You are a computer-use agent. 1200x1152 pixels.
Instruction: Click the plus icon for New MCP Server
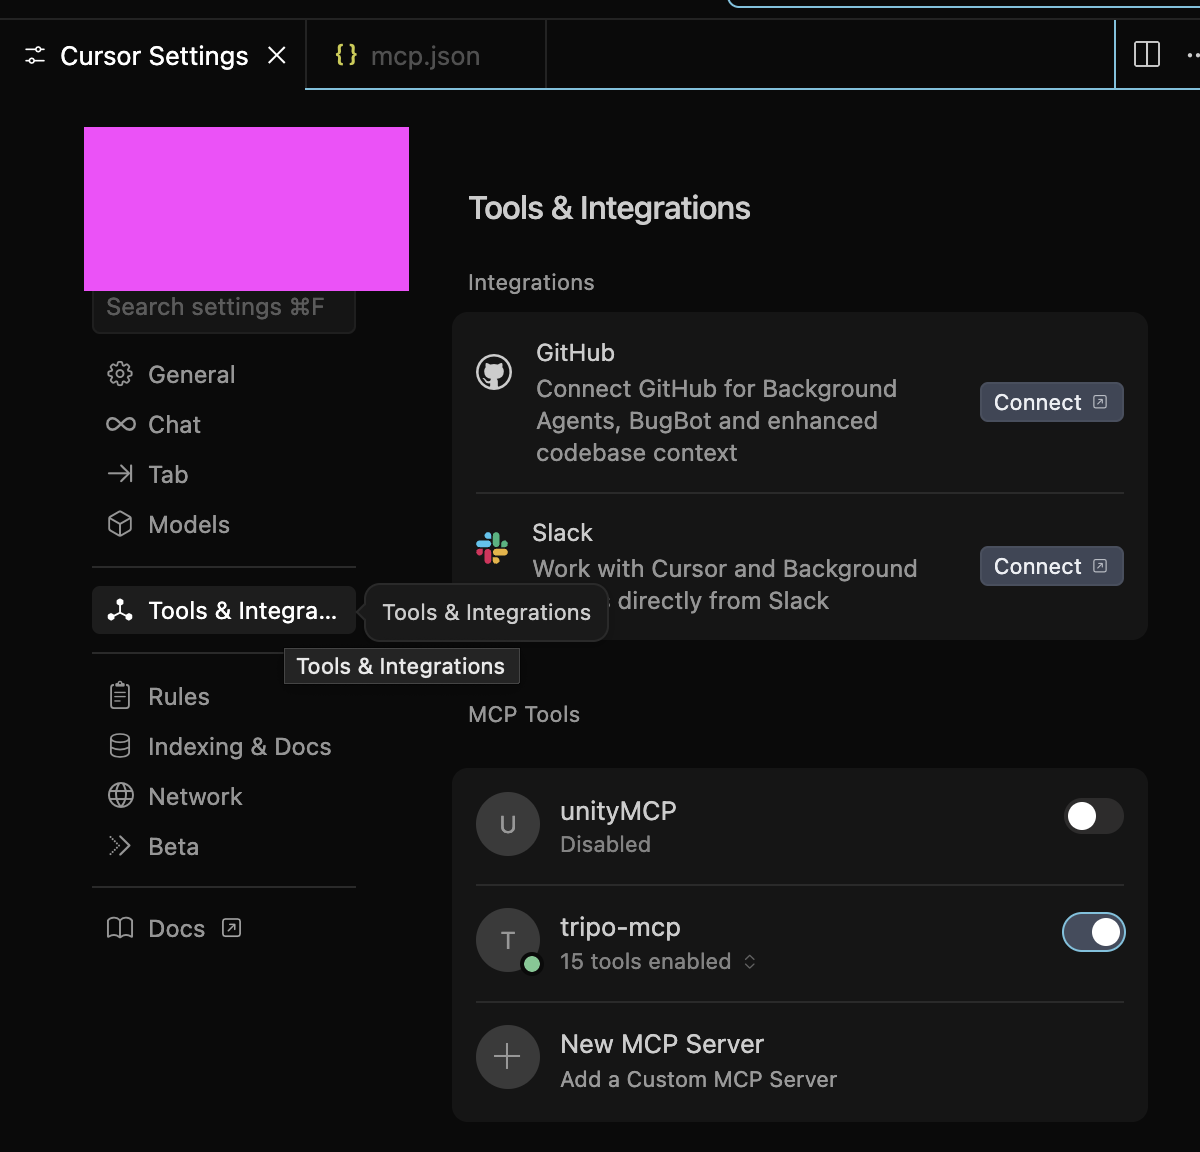point(508,1056)
